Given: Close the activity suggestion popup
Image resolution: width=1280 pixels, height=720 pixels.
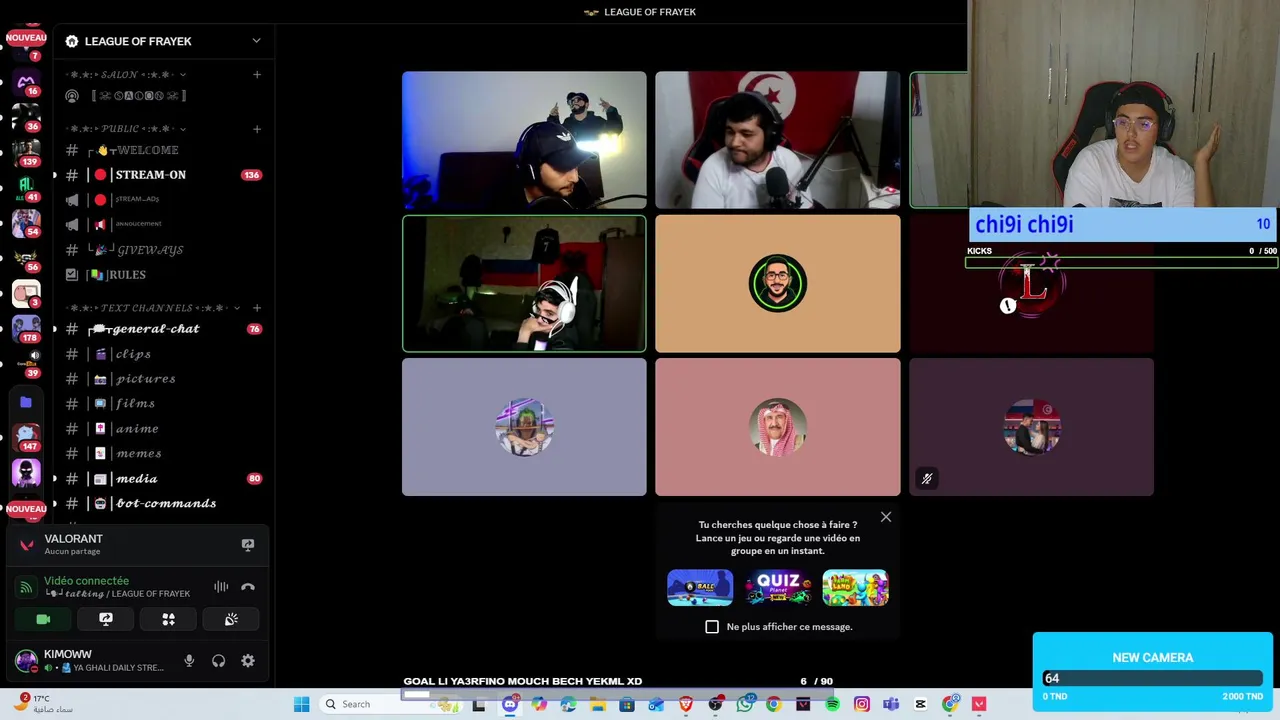Looking at the screenshot, I should click(886, 517).
